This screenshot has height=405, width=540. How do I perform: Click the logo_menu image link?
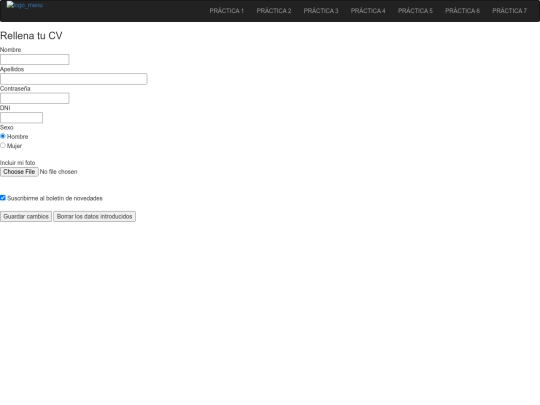(24, 5)
